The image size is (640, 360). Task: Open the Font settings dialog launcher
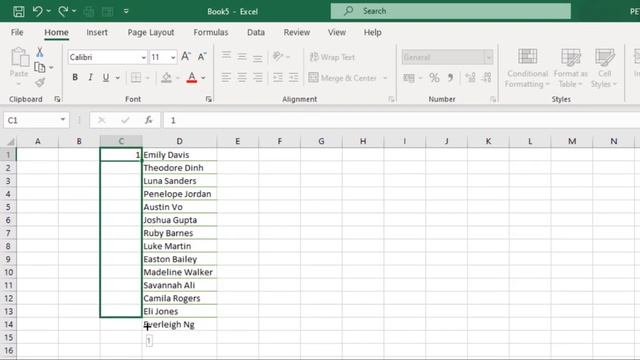[x=209, y=99]
